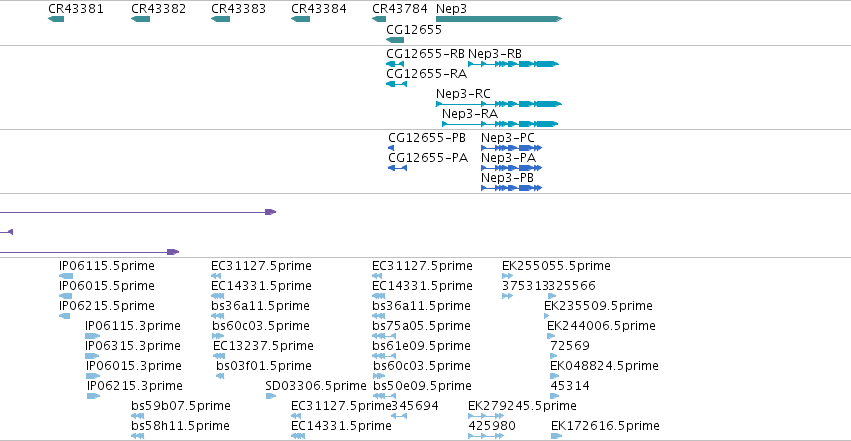Image resolution: width=851 pixels, height=441 pixels.
Task: Click transcript CG12655-RA label
Action: tap(427, 74)
